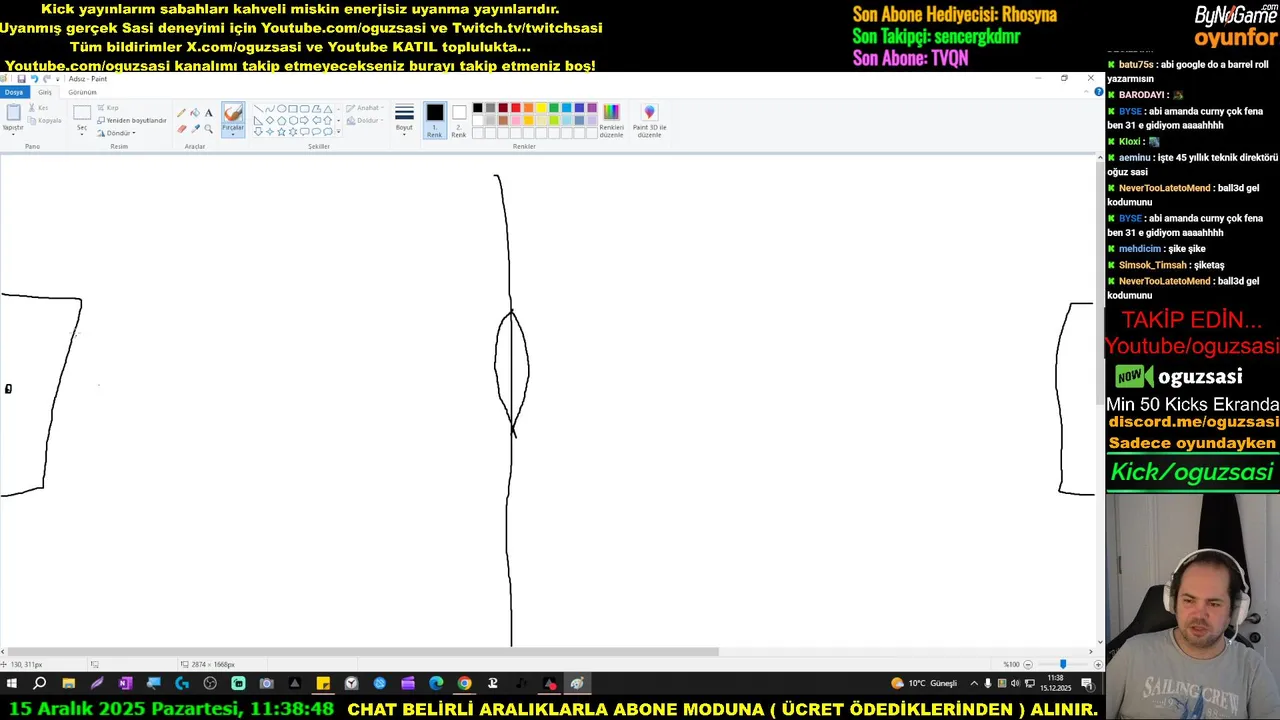Open the Seç dropdown arrow

click(82, 134)
